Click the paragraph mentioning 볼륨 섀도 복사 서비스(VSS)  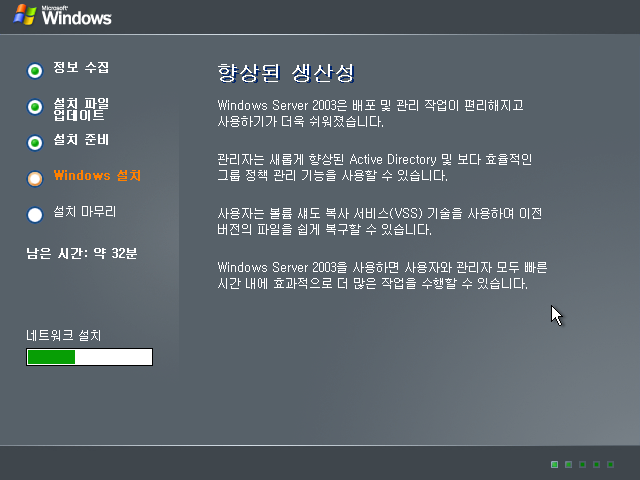click(x=380, y=221)
